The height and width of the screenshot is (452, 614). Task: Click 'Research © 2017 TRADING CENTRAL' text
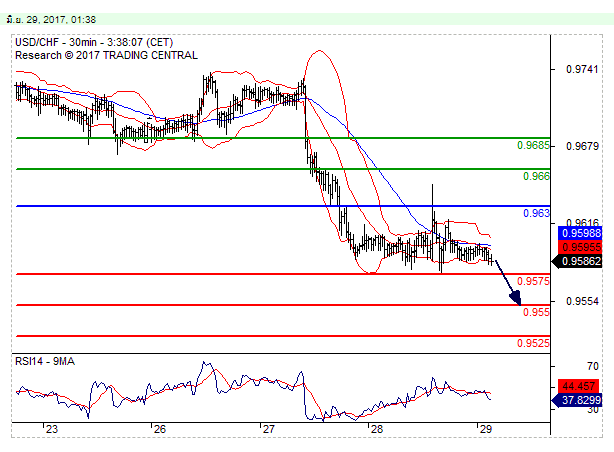tap(106, 55)
